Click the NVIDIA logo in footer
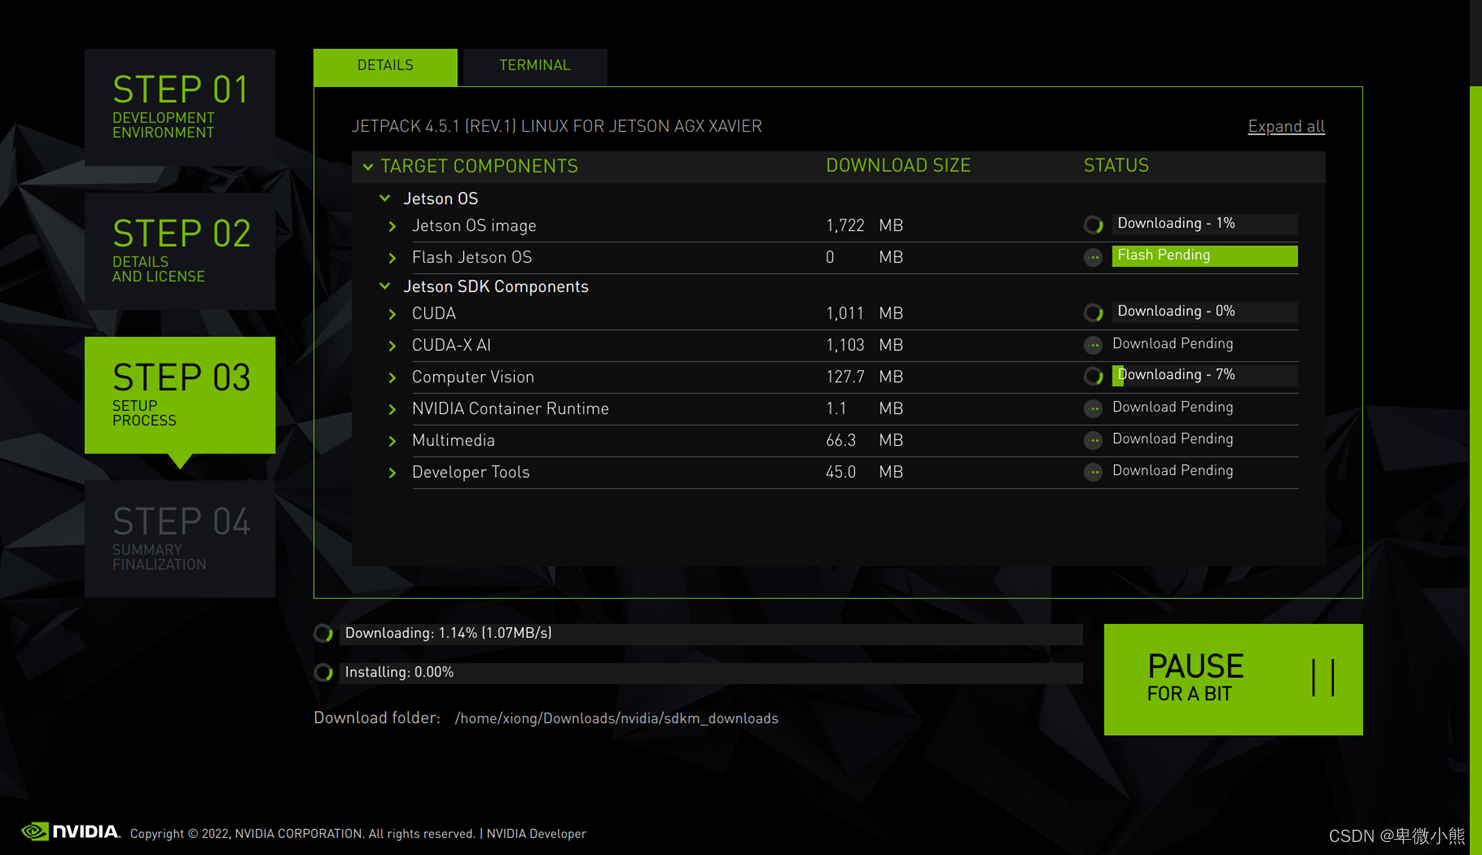 point(70,831)
